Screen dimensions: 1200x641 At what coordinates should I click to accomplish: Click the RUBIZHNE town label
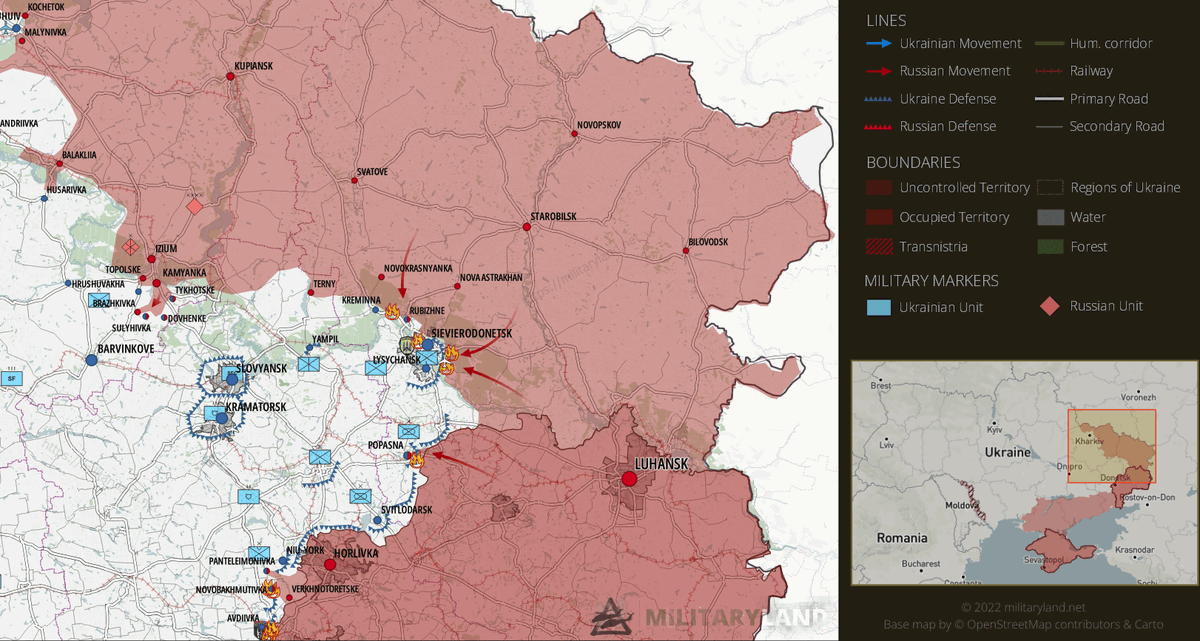(x=427, y=311)
